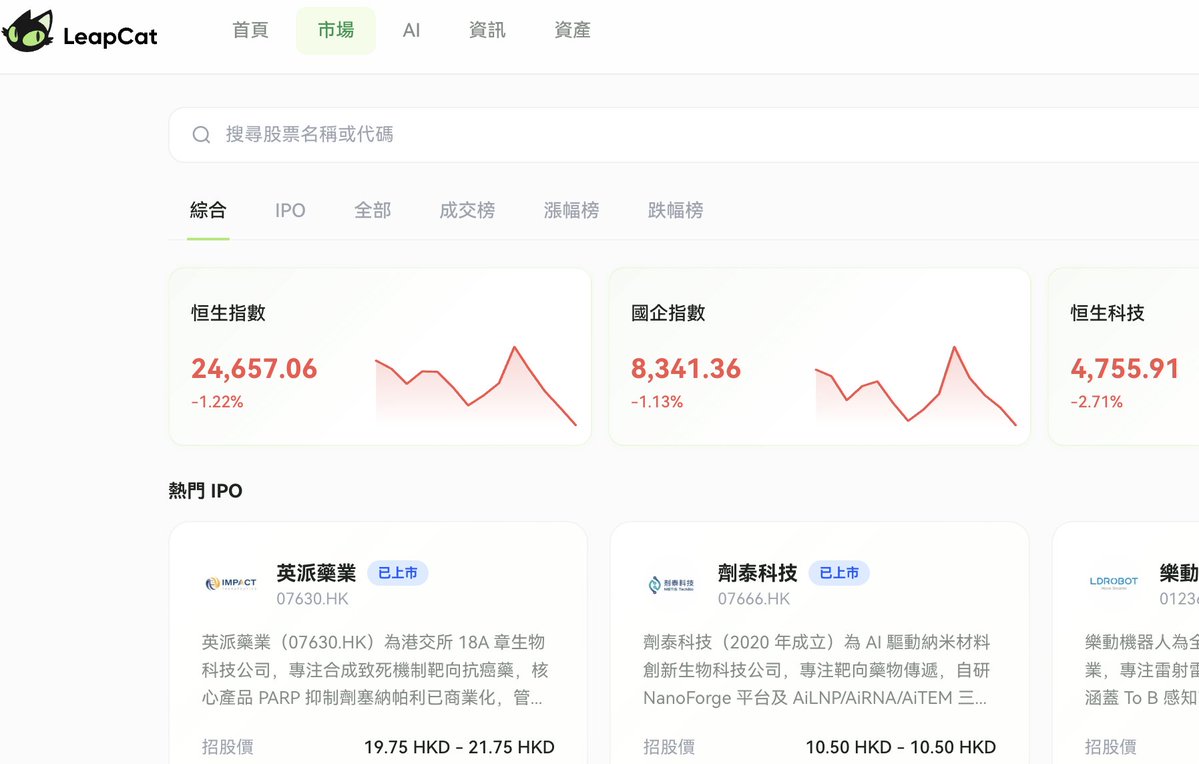Click the LDROBOT company logo
The height and width of the screenshot is (764, 1199).
click(x=1113, y=583)
